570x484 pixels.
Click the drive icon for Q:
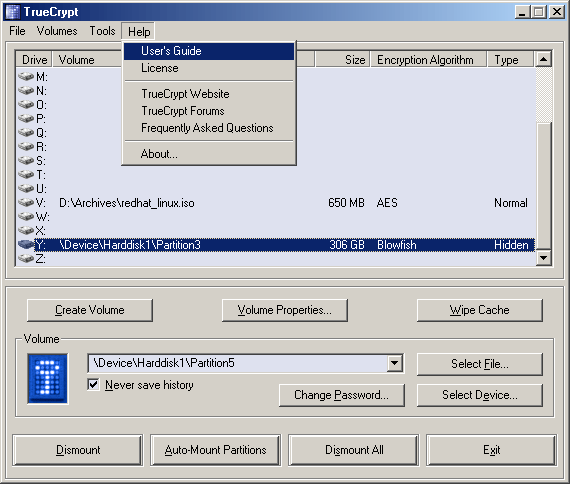26,132
